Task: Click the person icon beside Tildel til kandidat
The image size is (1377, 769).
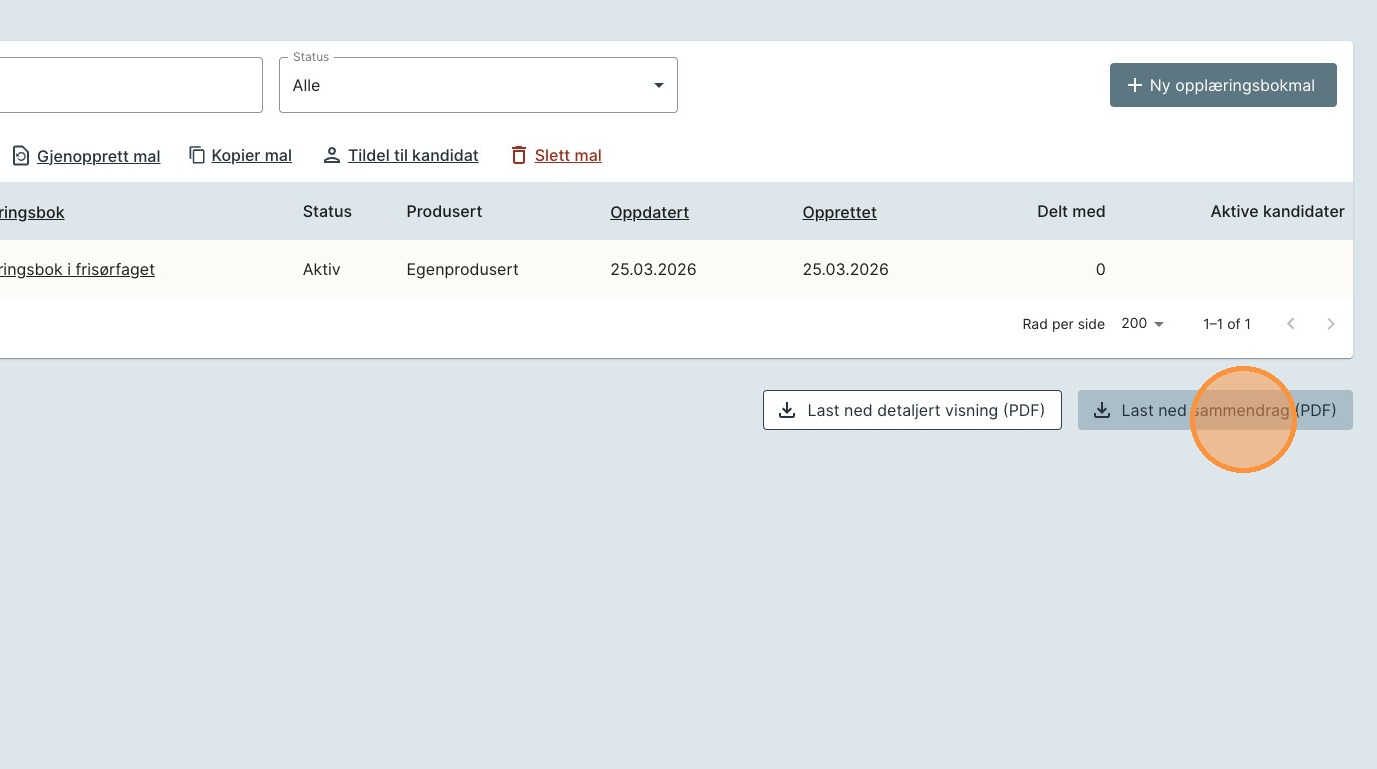Action: coord(332,155)
